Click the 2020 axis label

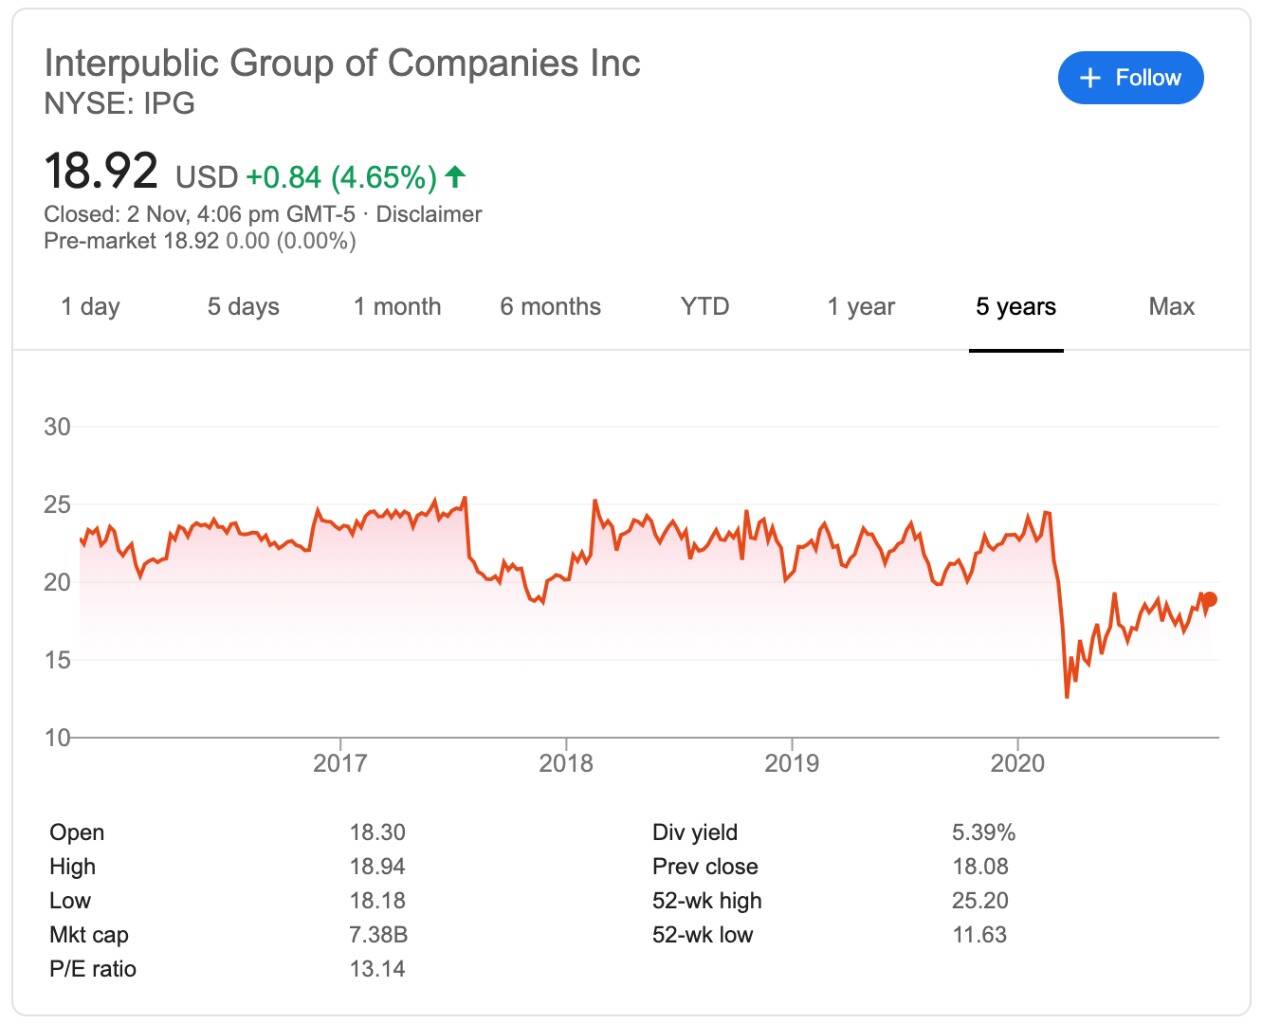tap(1017, 763)
